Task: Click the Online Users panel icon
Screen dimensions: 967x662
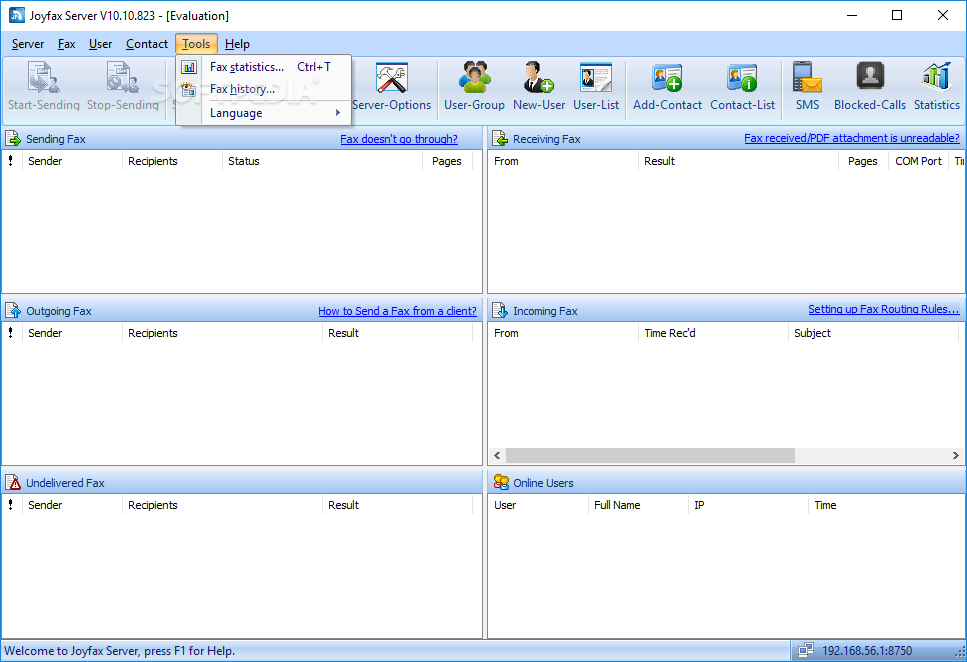Action: coord(501,482)
